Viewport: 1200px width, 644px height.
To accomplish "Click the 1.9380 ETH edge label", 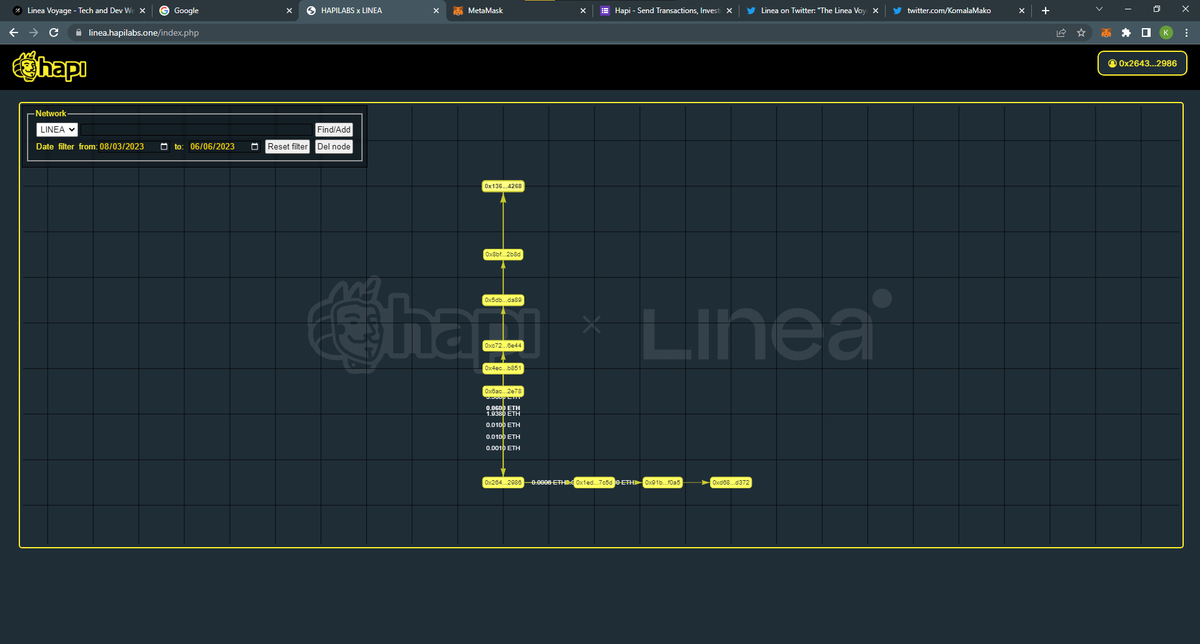I will (503, 414).
